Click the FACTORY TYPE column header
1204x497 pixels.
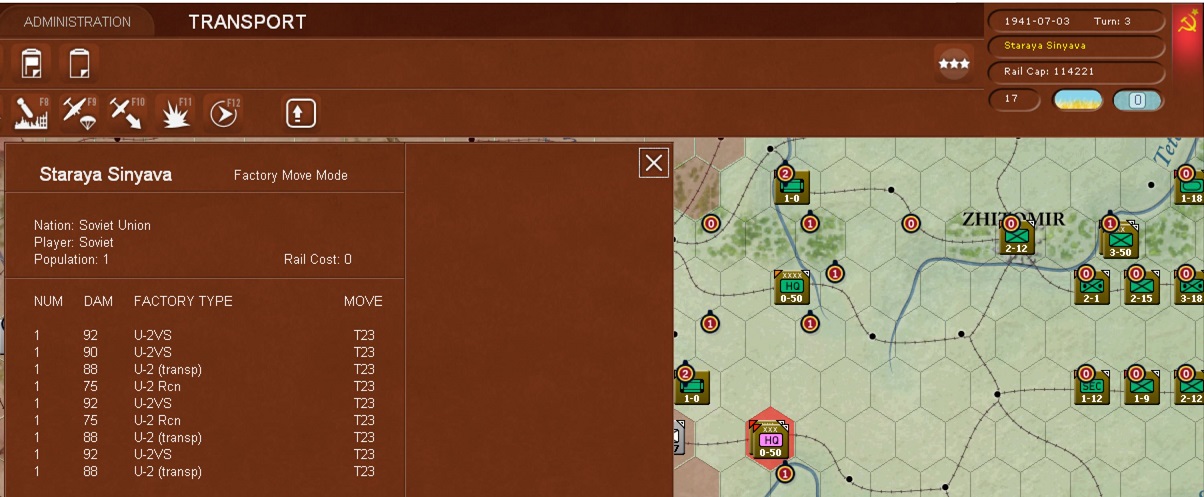pyautogui.click(x=183, y=301)
